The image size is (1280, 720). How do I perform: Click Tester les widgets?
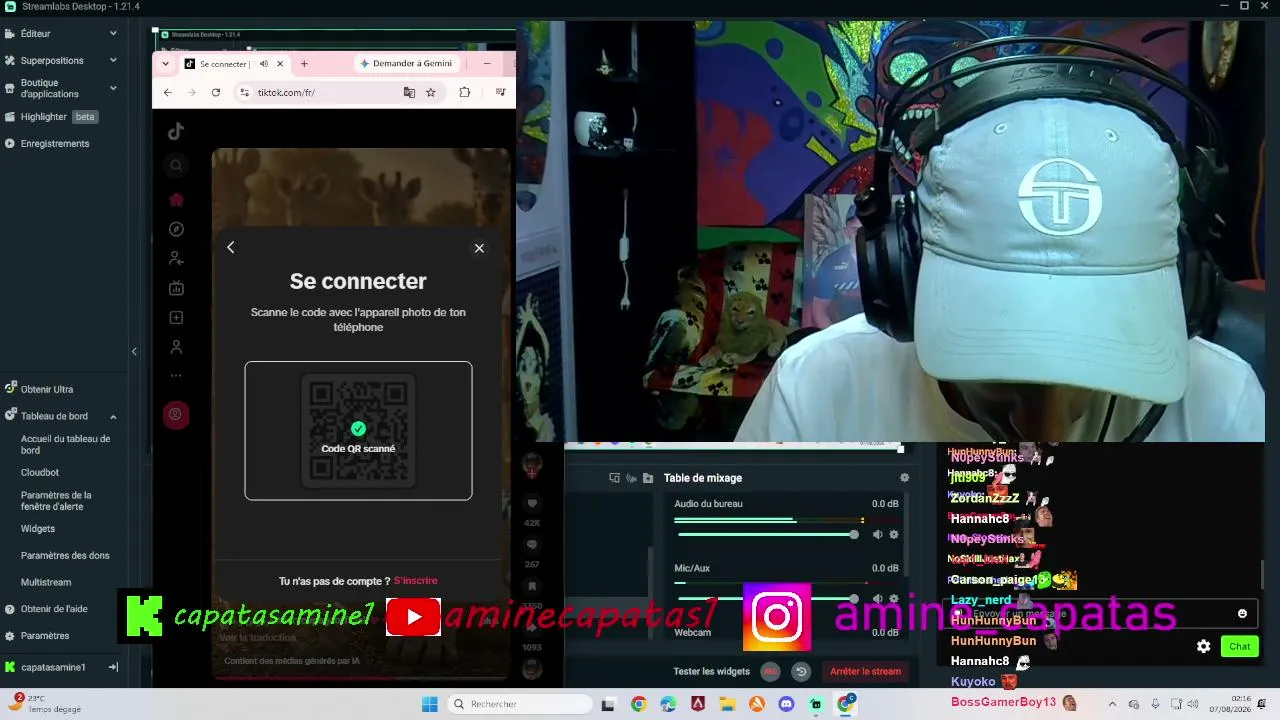tap(712, 671)
